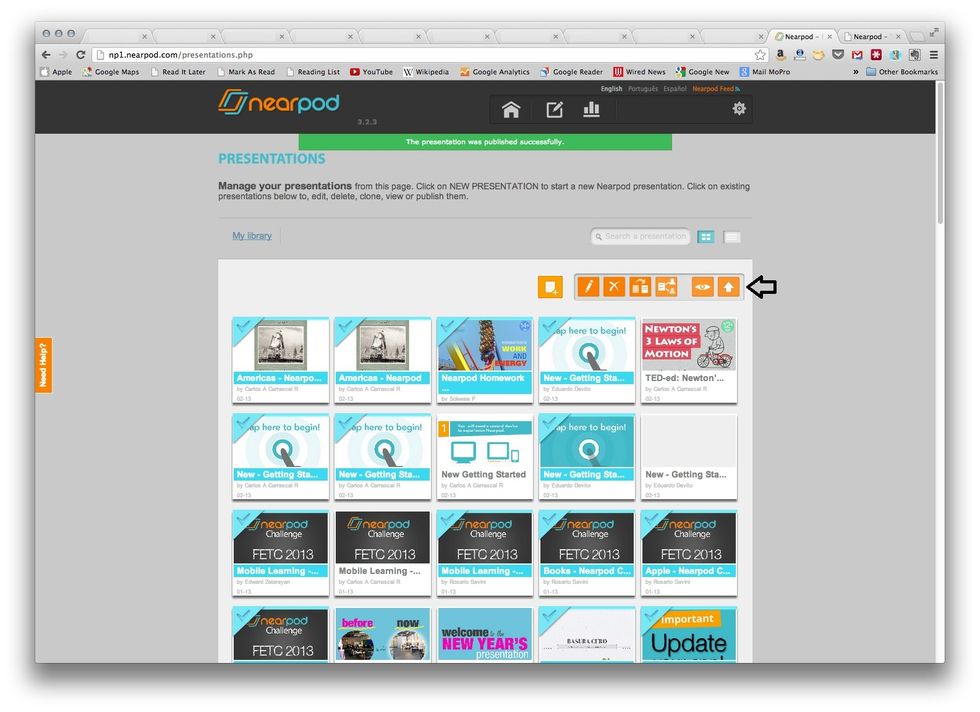The width and height of the screenshot is (980, 712).
Task: Select the TED-ed: Newton's presentation
Action: pos(689,360)
